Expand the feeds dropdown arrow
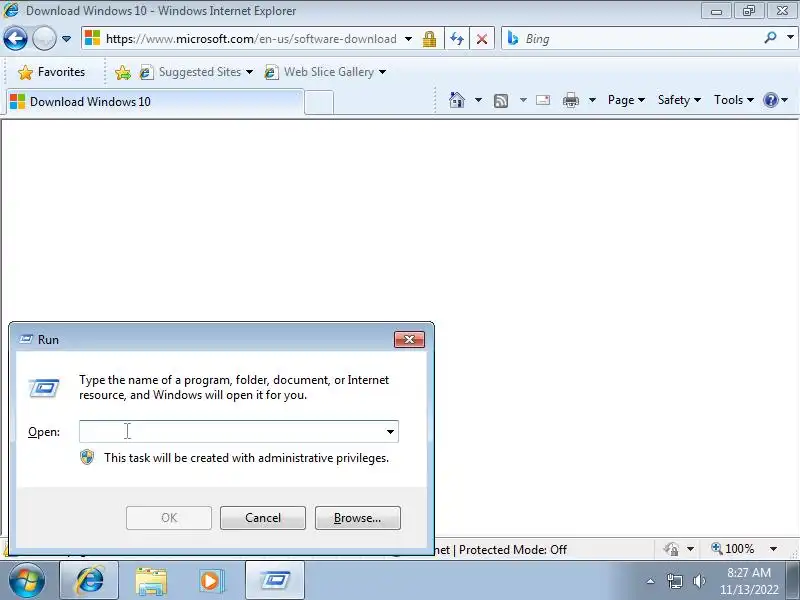The height and width of the screenshot is (600, 800). pos(523,100)
